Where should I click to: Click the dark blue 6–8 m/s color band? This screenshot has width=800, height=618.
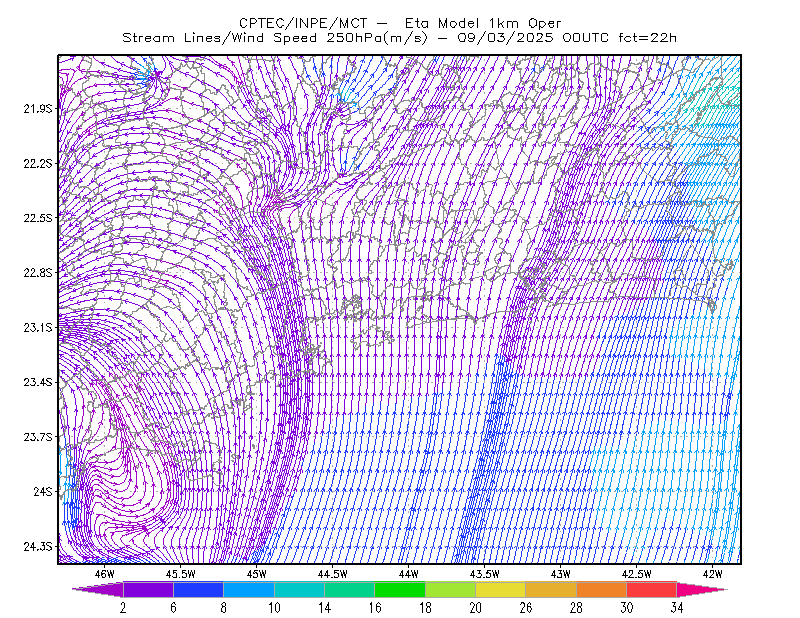(198, 589)
